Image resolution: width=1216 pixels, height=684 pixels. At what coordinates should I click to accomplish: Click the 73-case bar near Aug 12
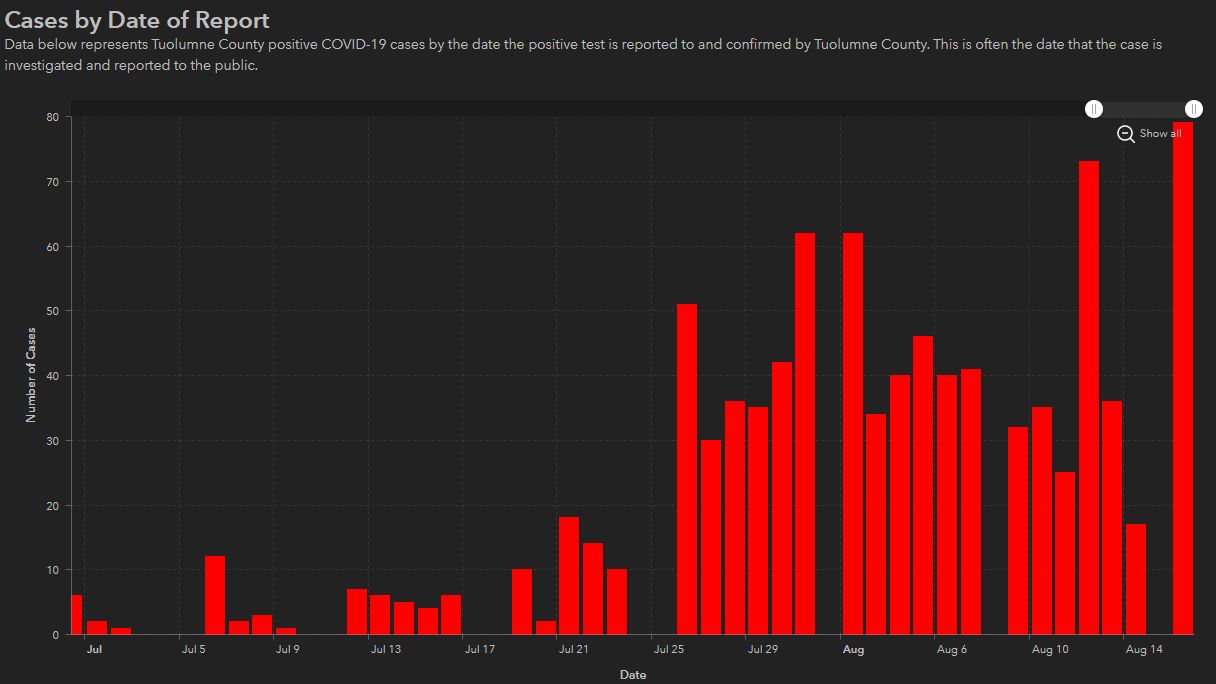pos(1089,398)
